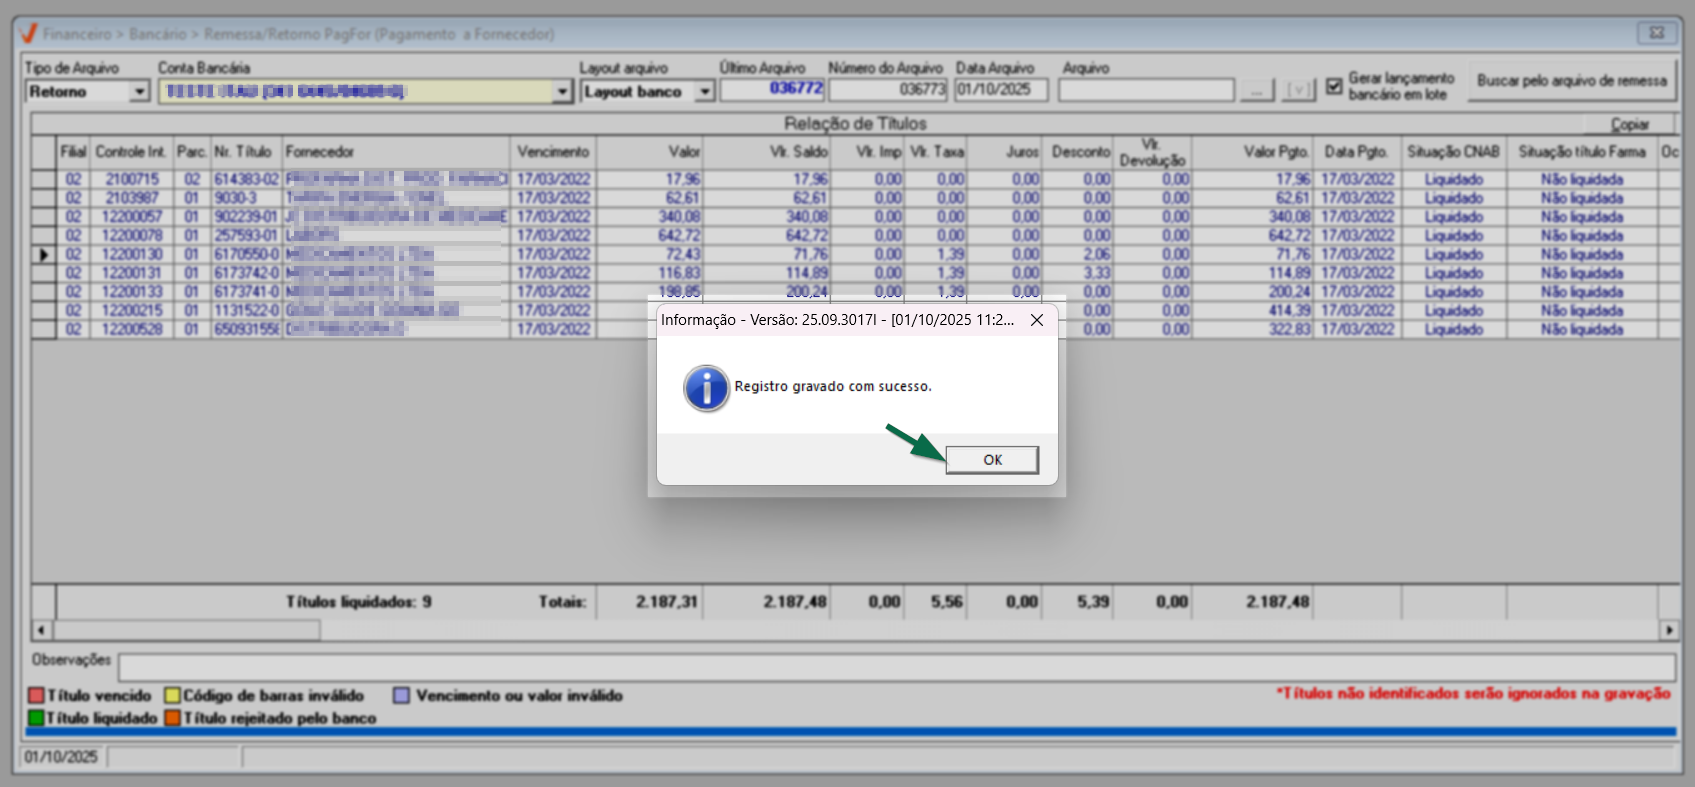Click scroll right arrow of horizontal scrollbar

pos(1668,630)
